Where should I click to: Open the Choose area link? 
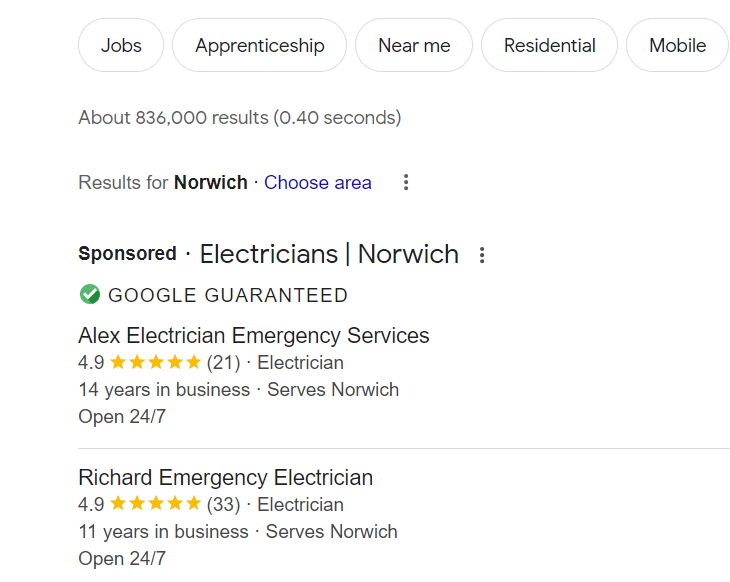tap(318, 183)
